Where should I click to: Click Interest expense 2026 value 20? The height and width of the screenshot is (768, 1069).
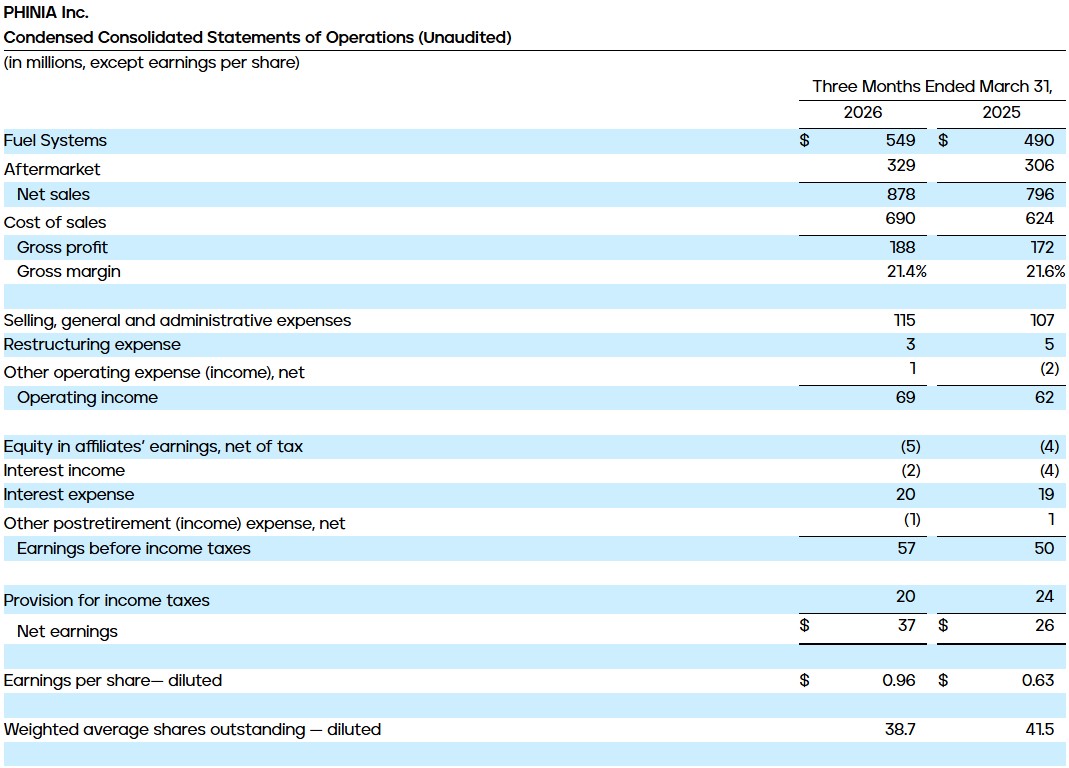905,494
